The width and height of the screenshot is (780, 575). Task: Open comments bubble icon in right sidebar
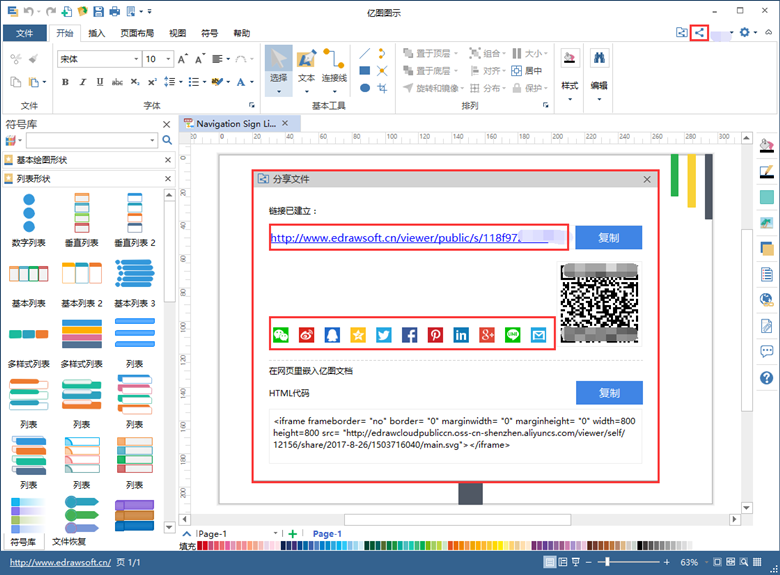[x=767, y=352]
